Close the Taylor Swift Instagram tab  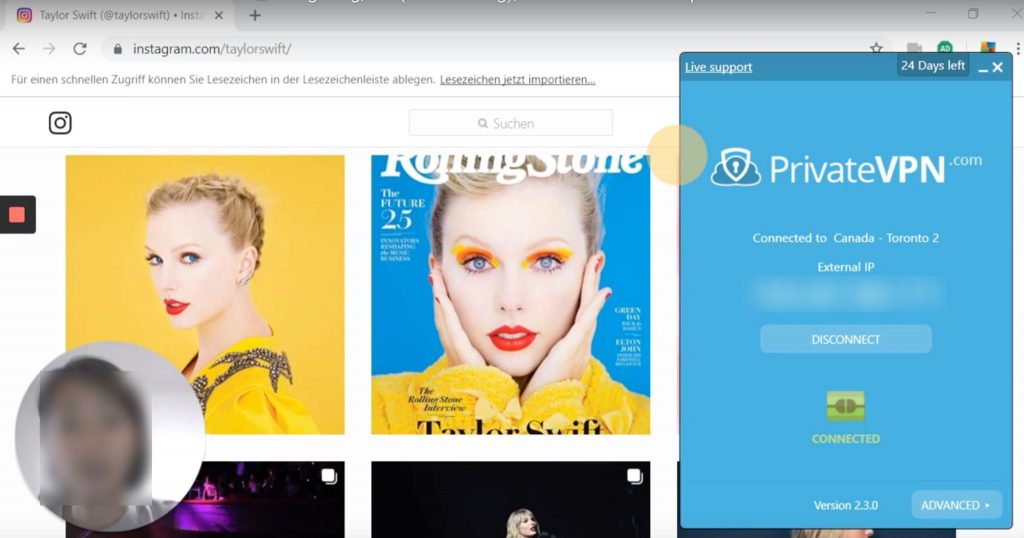tap(219, 15)
